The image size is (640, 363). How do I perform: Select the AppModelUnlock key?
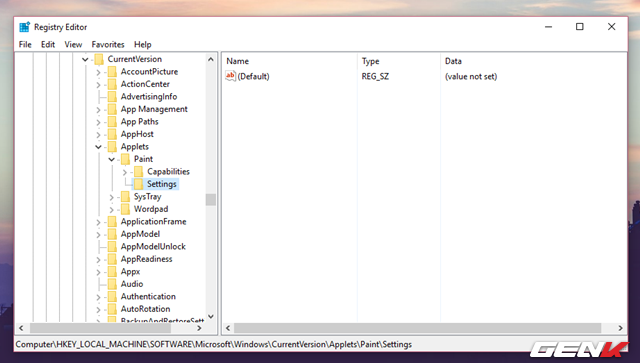coord(153,247)
